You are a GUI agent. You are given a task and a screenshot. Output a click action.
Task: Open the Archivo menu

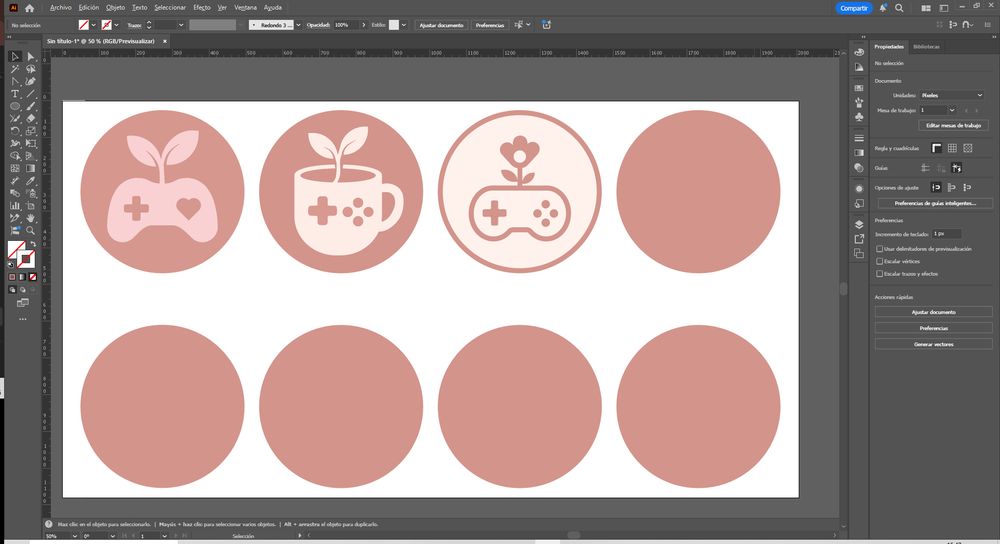pos(61,8)
